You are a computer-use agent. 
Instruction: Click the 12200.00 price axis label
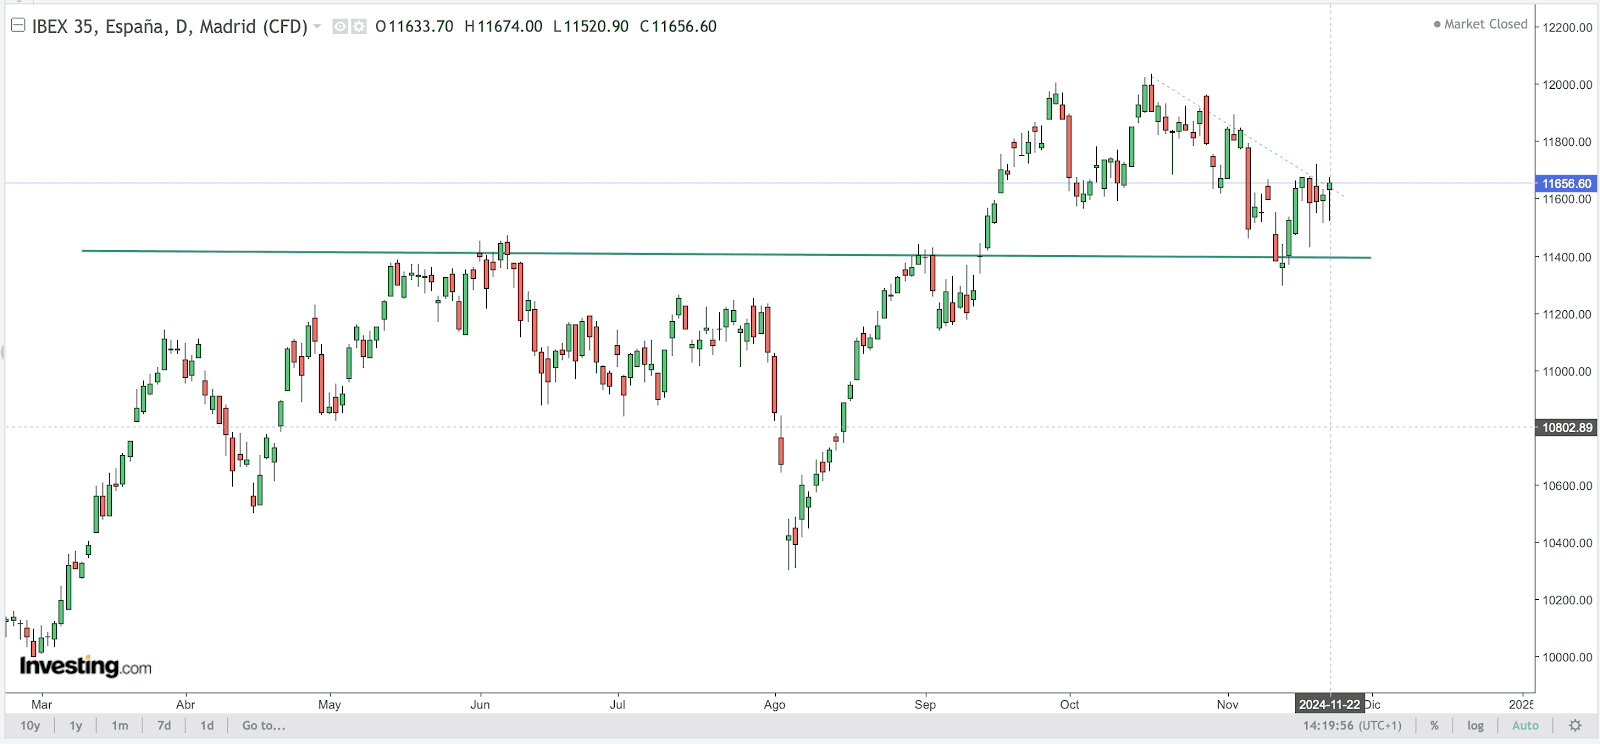(x=1567, y=28)
